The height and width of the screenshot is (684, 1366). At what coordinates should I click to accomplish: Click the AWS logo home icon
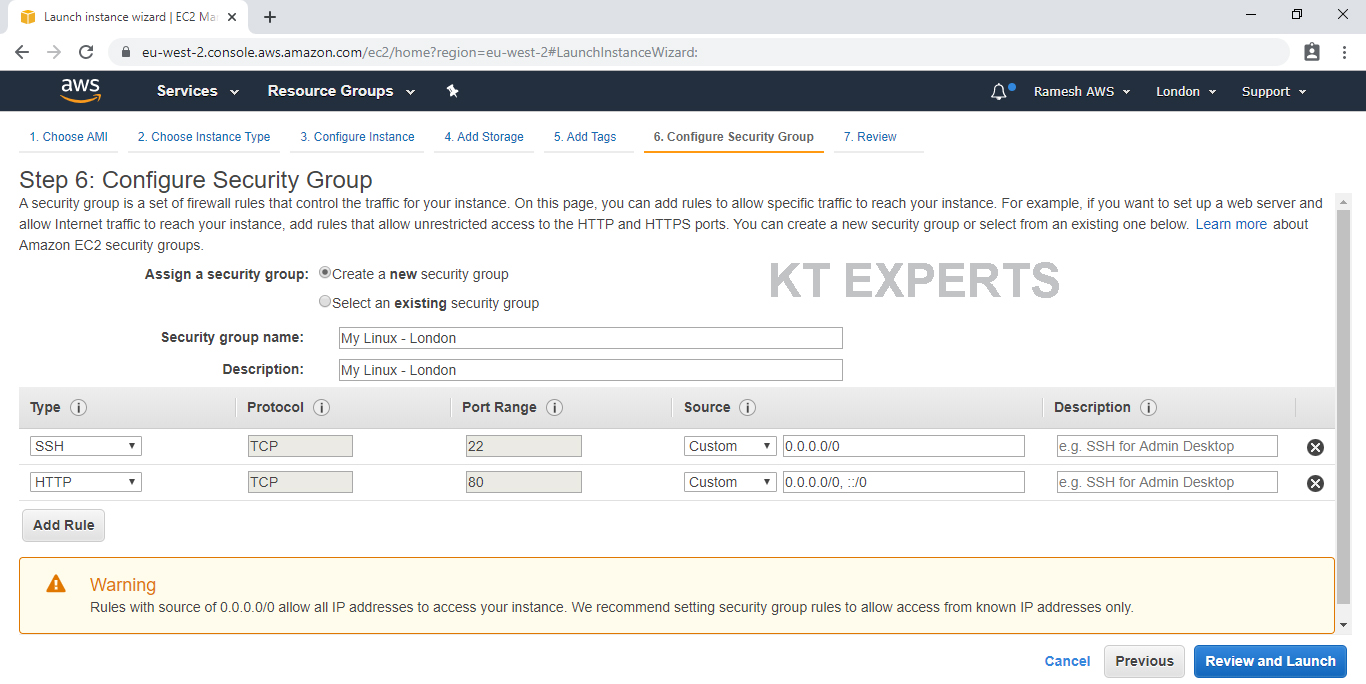coord(81,90)
